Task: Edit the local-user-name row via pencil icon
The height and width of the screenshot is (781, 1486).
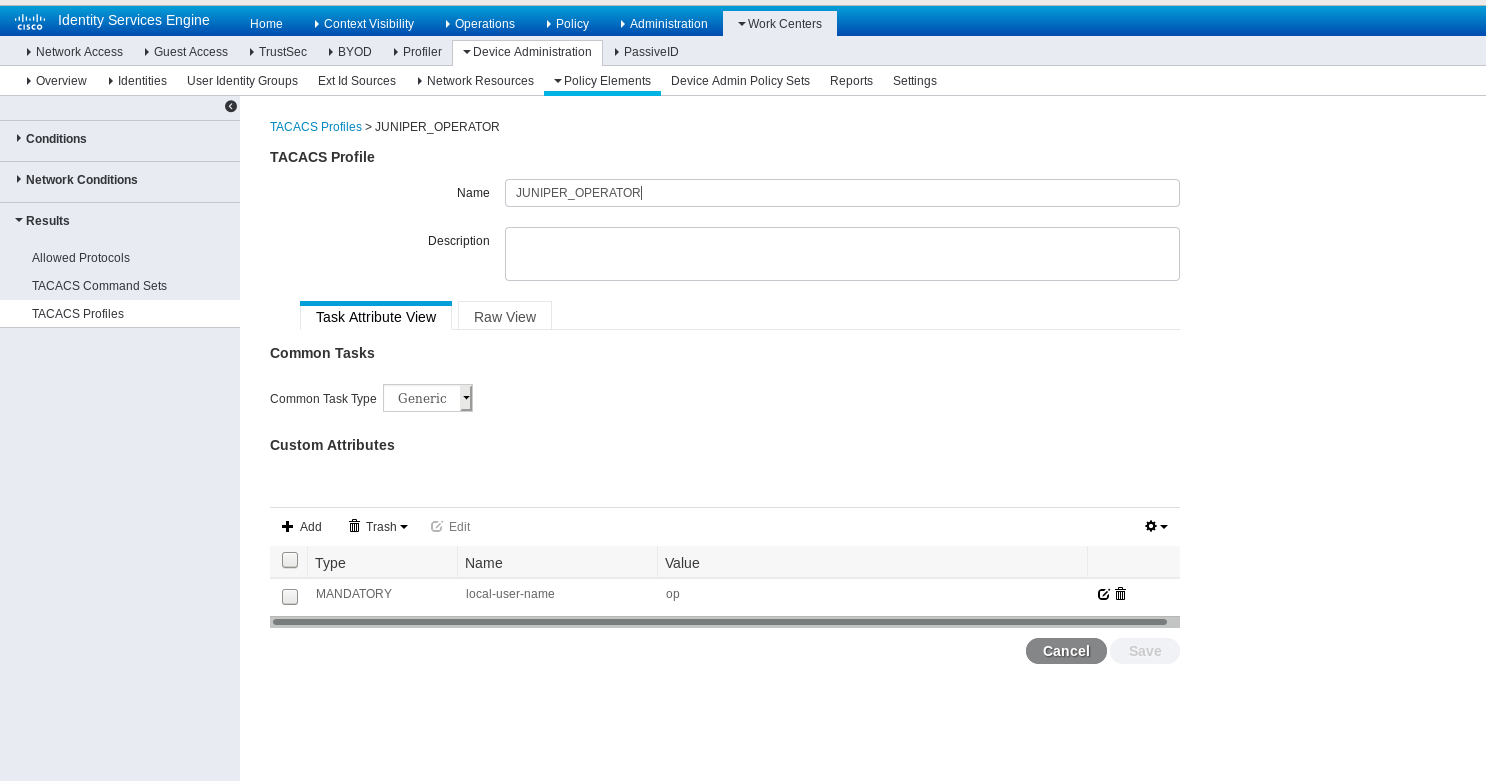Action: [x=1104, y=594]
